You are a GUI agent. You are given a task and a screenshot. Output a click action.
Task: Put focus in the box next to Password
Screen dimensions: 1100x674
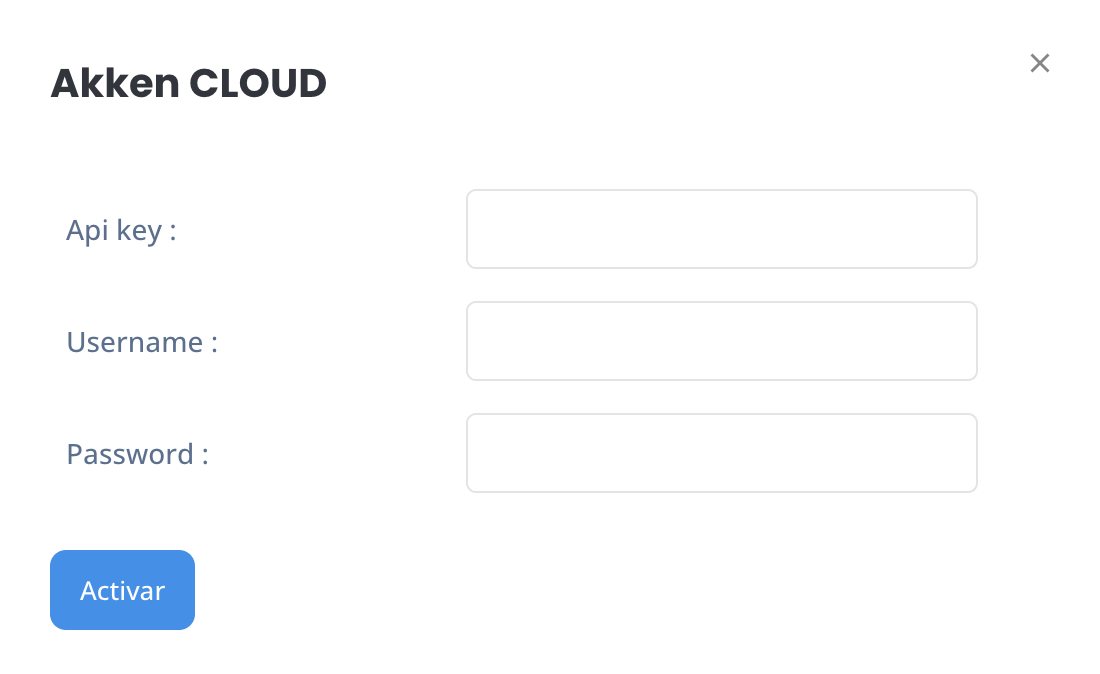[x=722, y=453]
